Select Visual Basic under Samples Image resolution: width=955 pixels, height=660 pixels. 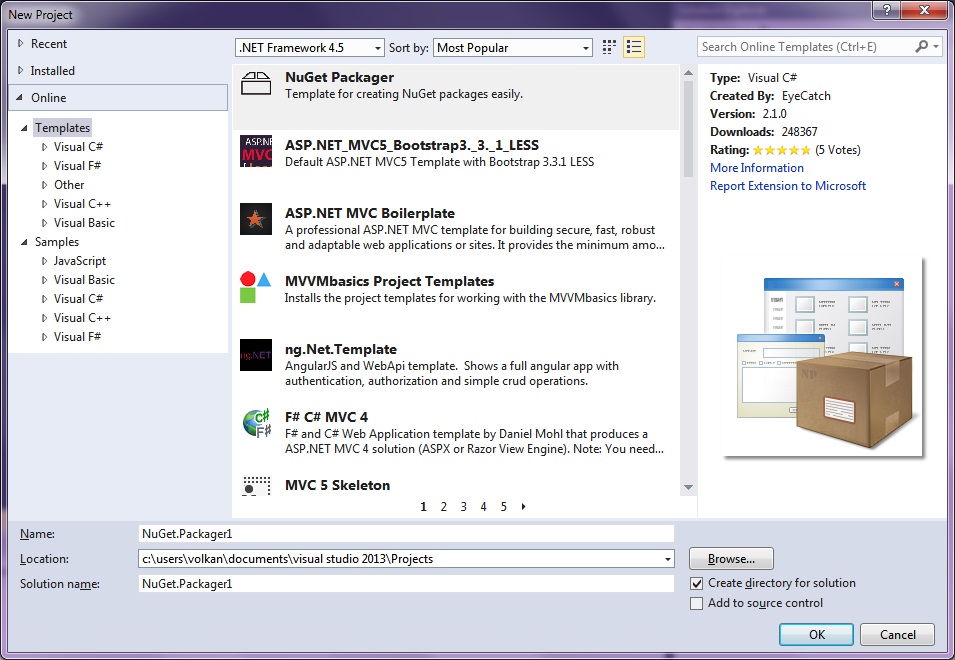pos(84,279)
